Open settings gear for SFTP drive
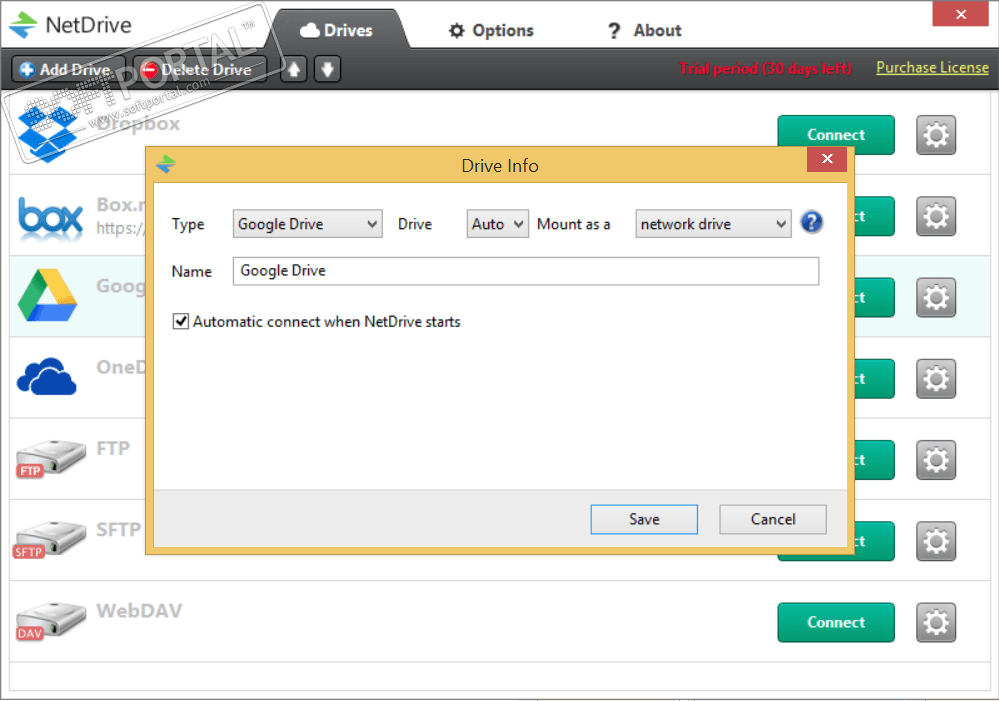The image size is (999, 701). click(936, 541)
